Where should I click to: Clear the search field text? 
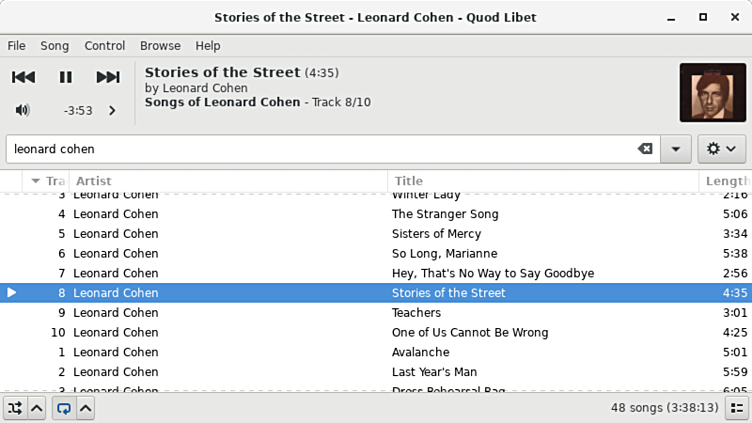click(x=645, y=149)
